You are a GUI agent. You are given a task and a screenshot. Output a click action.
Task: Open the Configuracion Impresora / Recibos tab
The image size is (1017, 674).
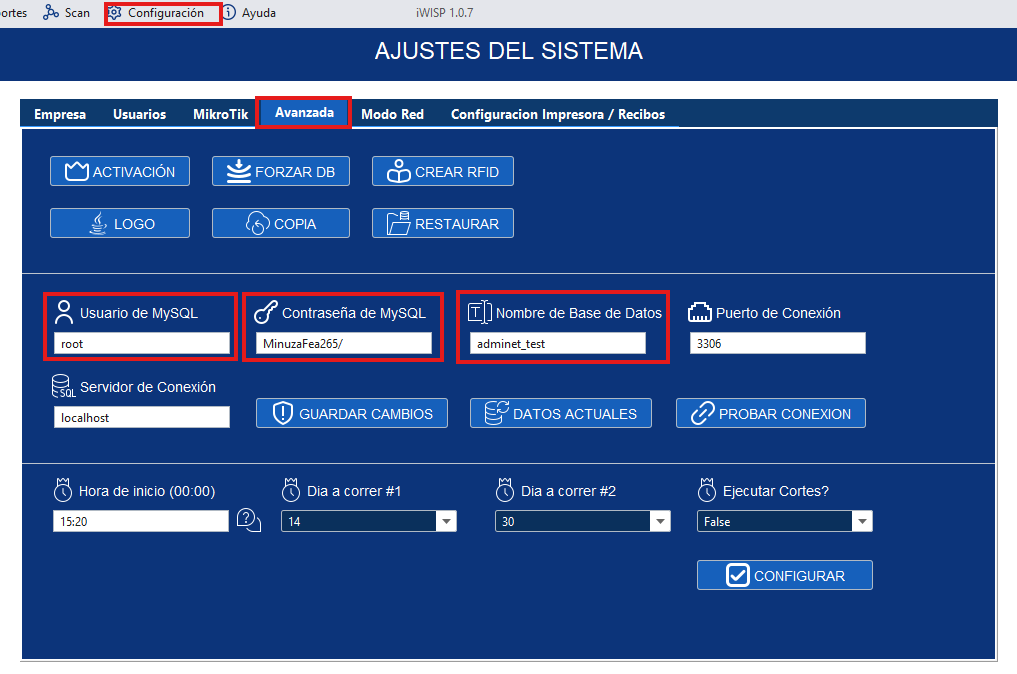(557, 114)
